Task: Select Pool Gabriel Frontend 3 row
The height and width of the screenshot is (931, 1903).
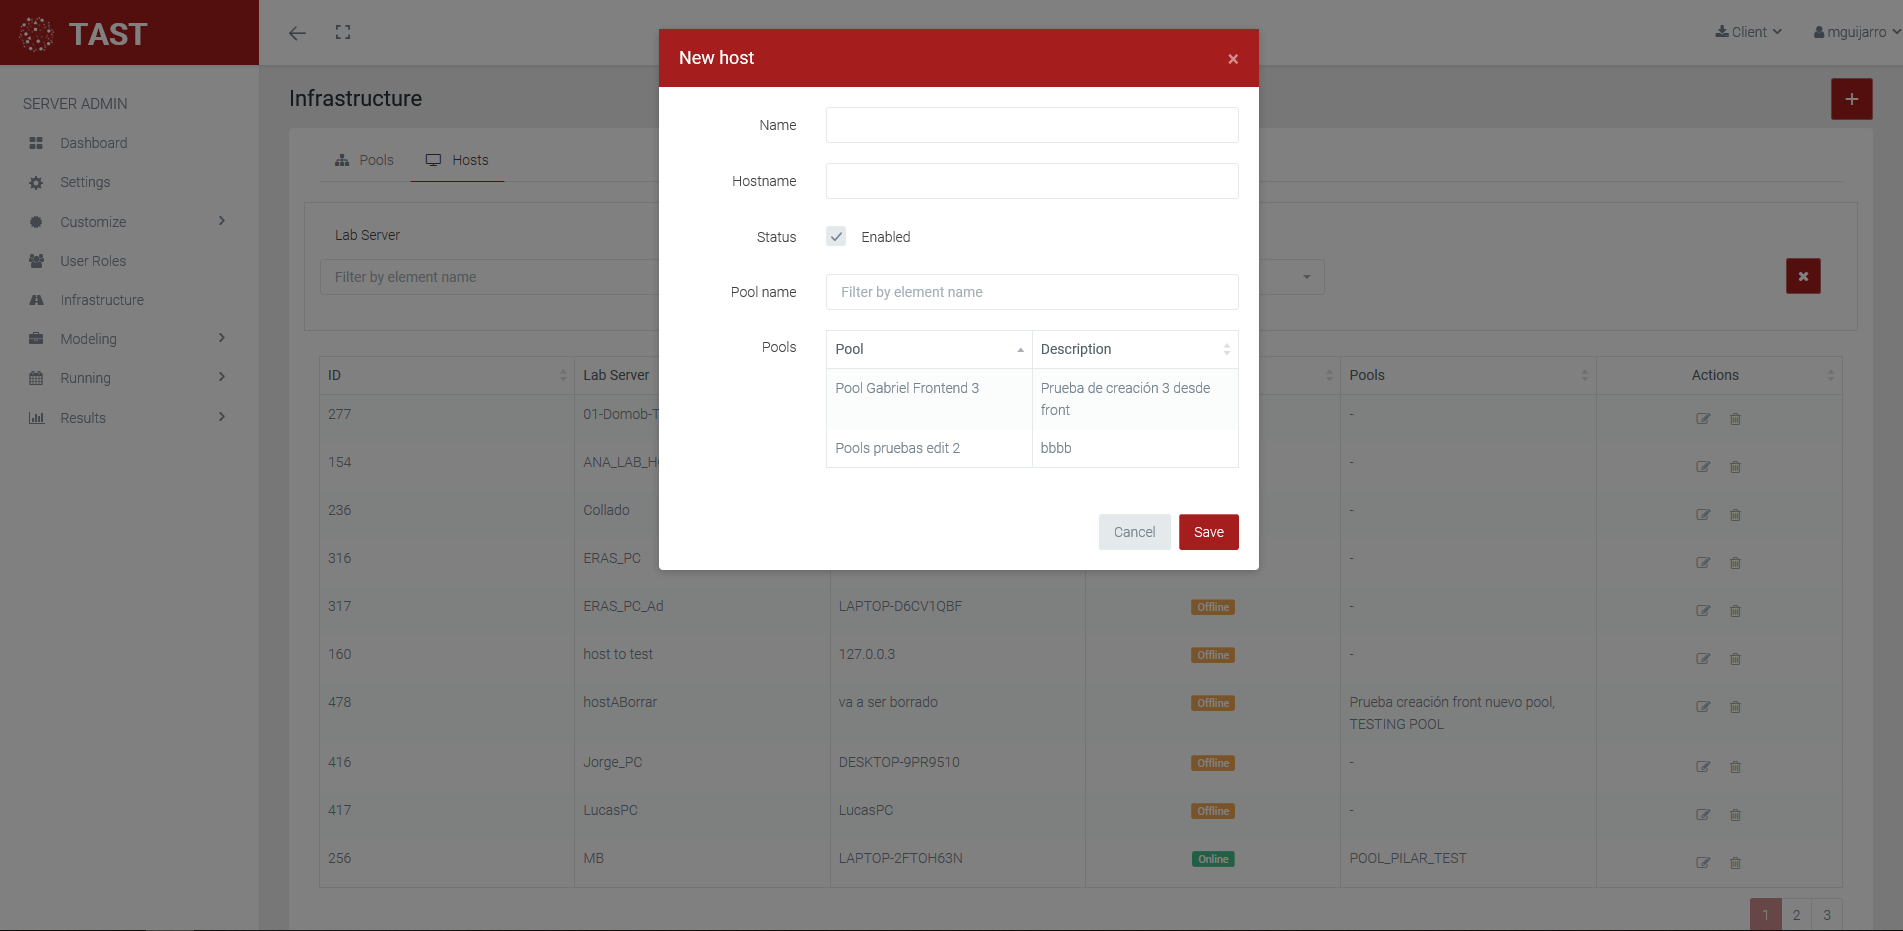Action: [x=907, y=388]
